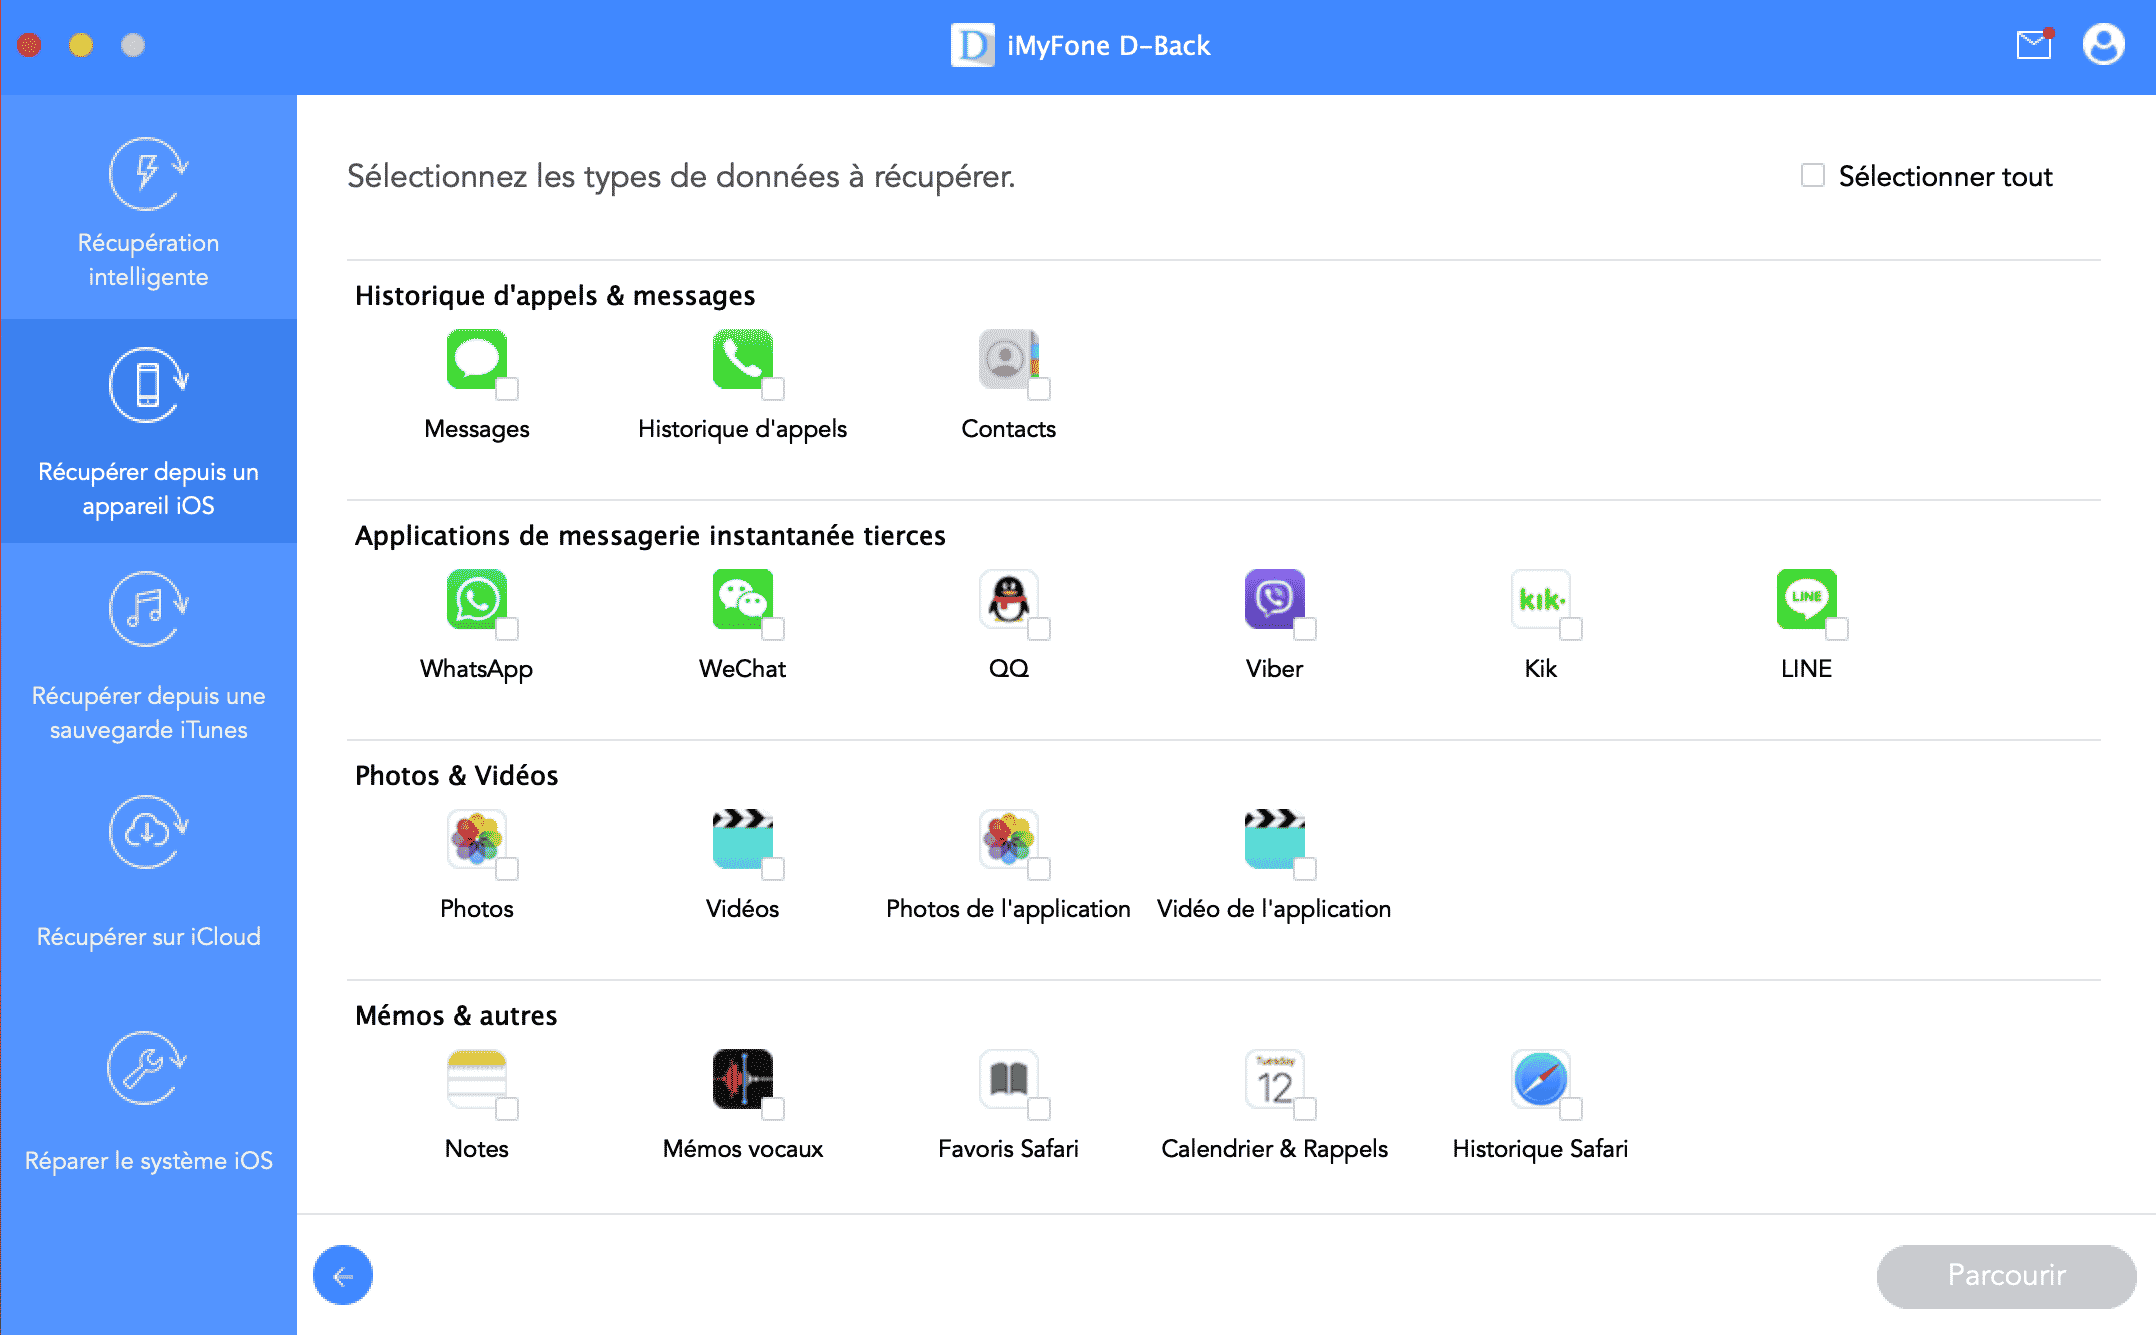This screenshot has height=1335, width=2156.
Task: Click the WeChat icon
Action: point(743,599)
